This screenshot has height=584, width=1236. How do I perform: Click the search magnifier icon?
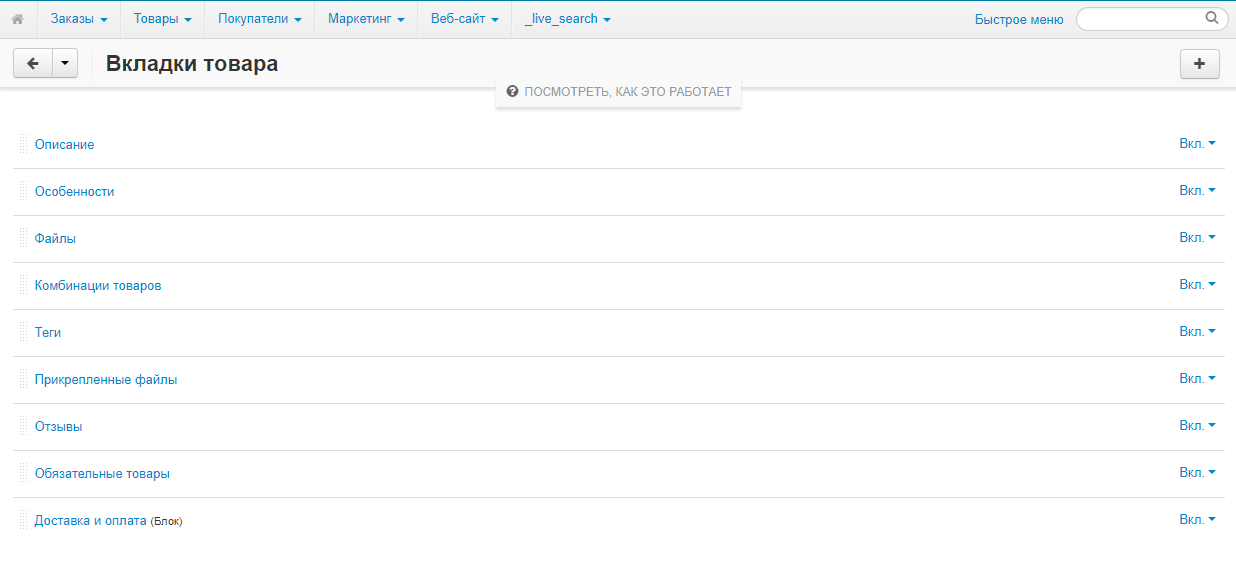pos(1211,18)
